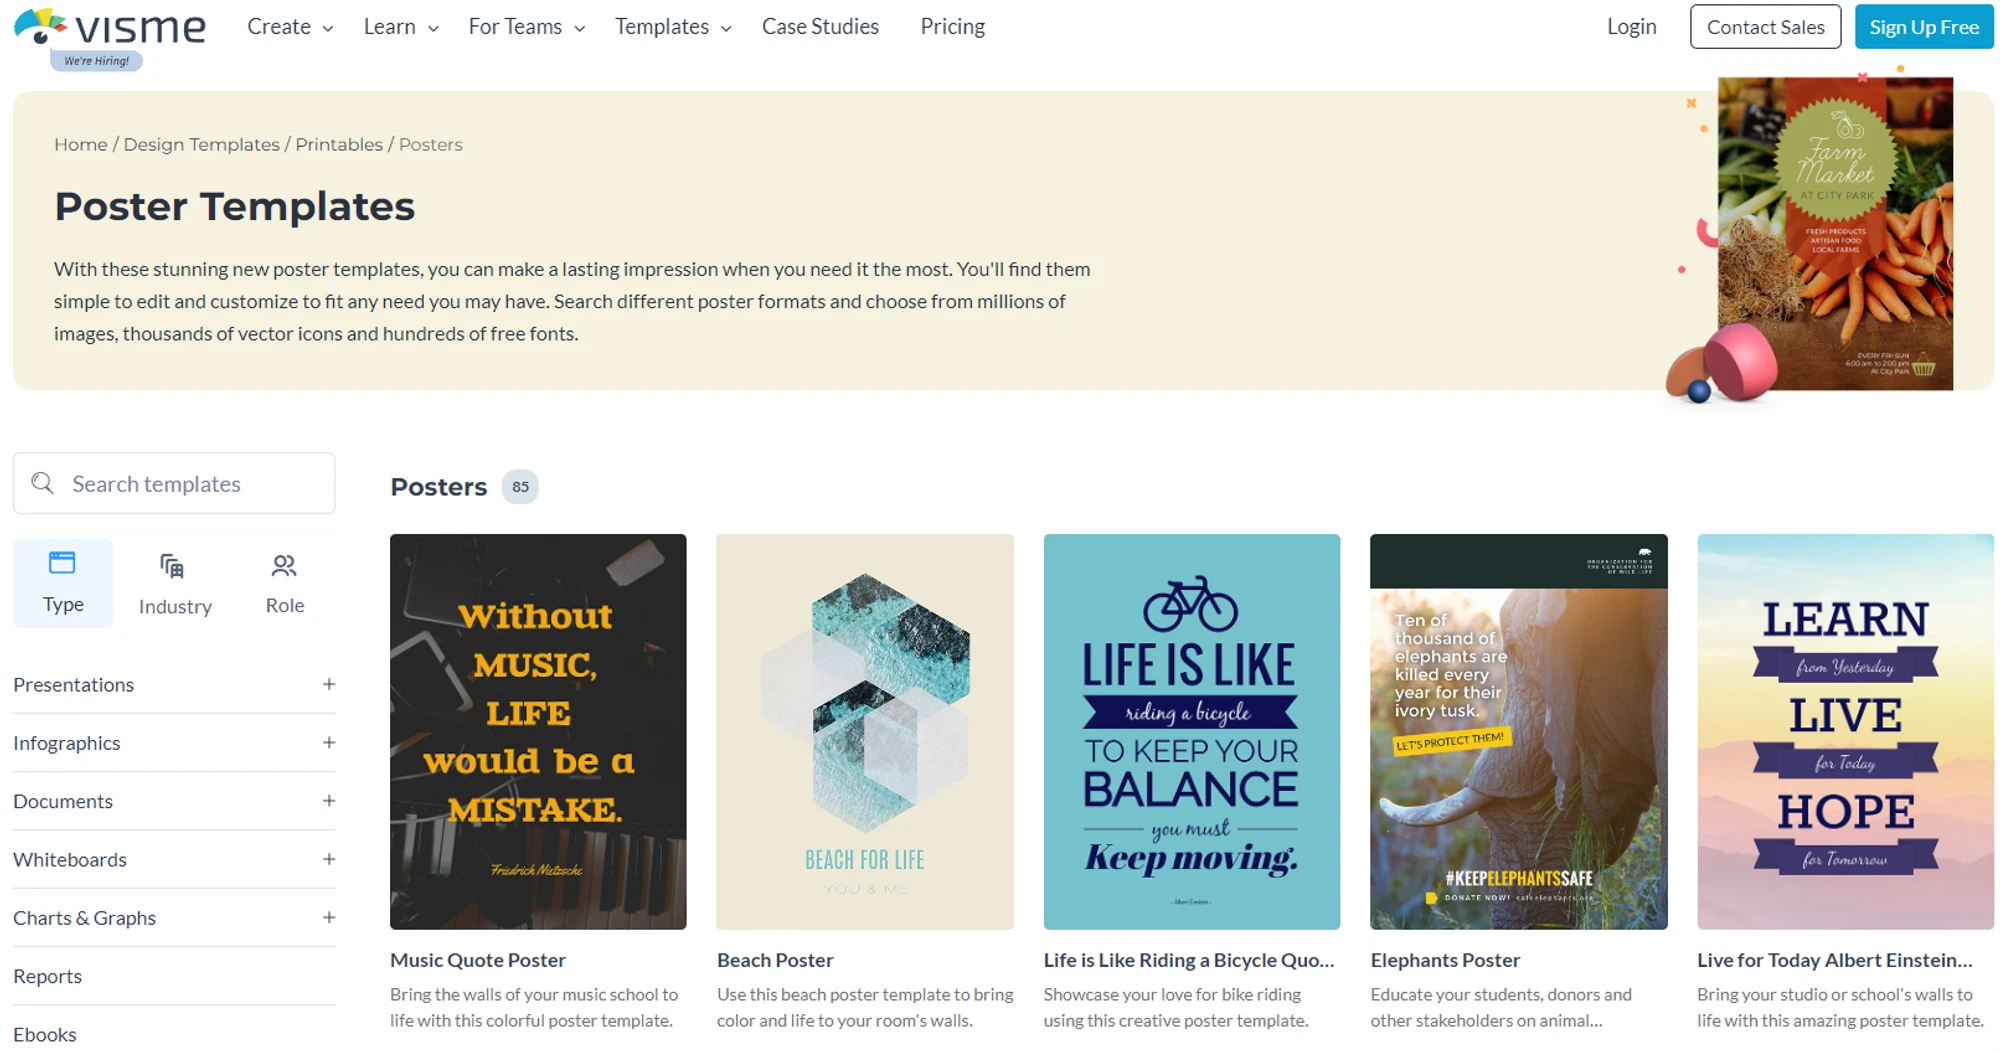Viewport: 2000px width, 1051px height.
Task: Select the Role filter icon
Action: pyautogui.click(x=284, y=566)
